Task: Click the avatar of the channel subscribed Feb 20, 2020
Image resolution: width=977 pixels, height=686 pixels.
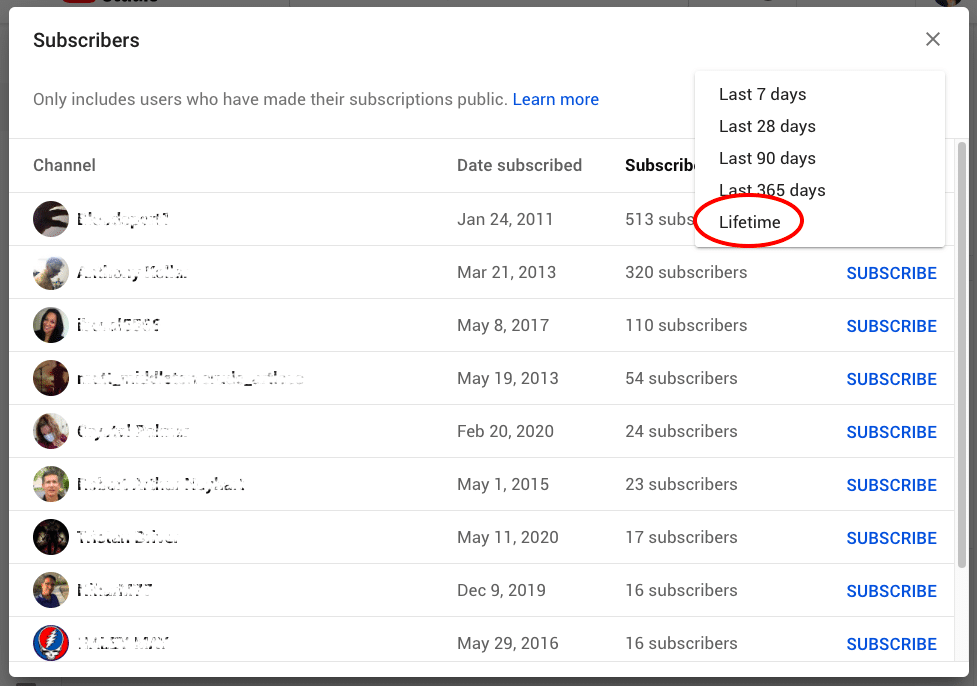Action: coord(51,431)
